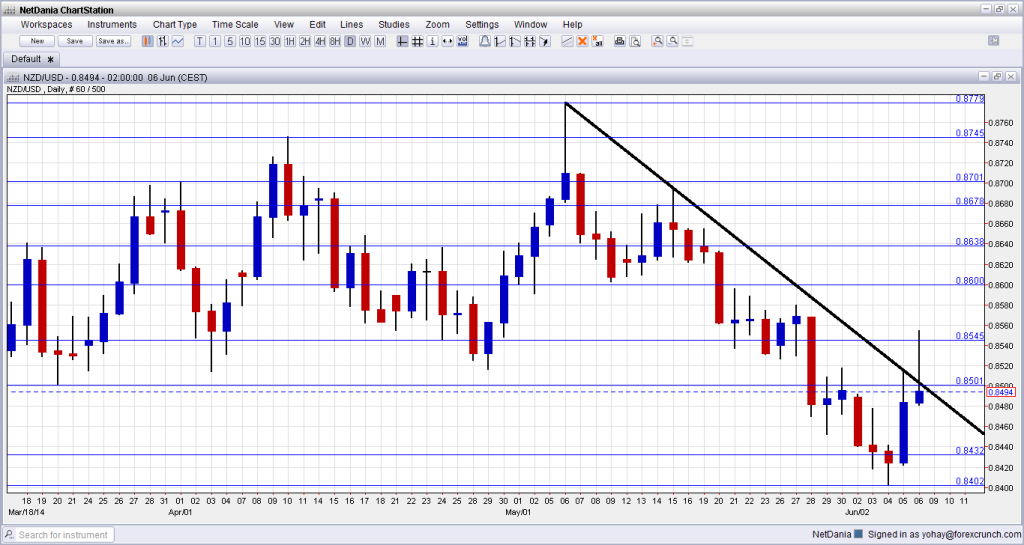Viewport: 1024px width, 545px height.
Task: Select Weekly 'W' time scale
Action: pyautogui.click(x=365, y=41)
